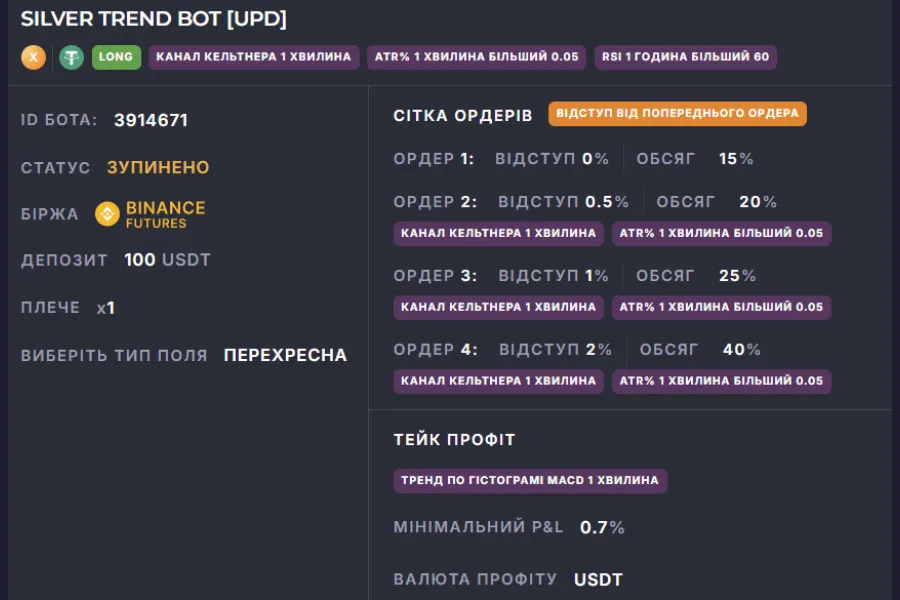This screenshot has width=900, height=600.
Task: Click the ОРДЕР 1 volume value 15%
Action: 736,159
